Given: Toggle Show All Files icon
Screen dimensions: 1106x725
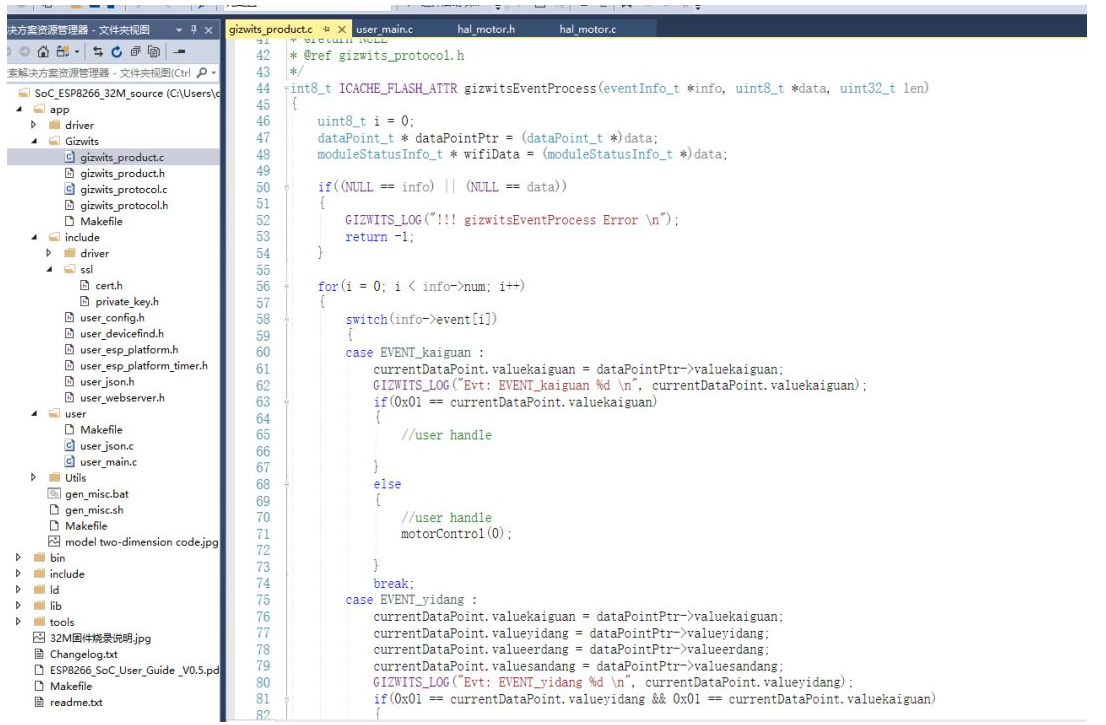Looking at the screenshot, I should (x=154, y=51).
